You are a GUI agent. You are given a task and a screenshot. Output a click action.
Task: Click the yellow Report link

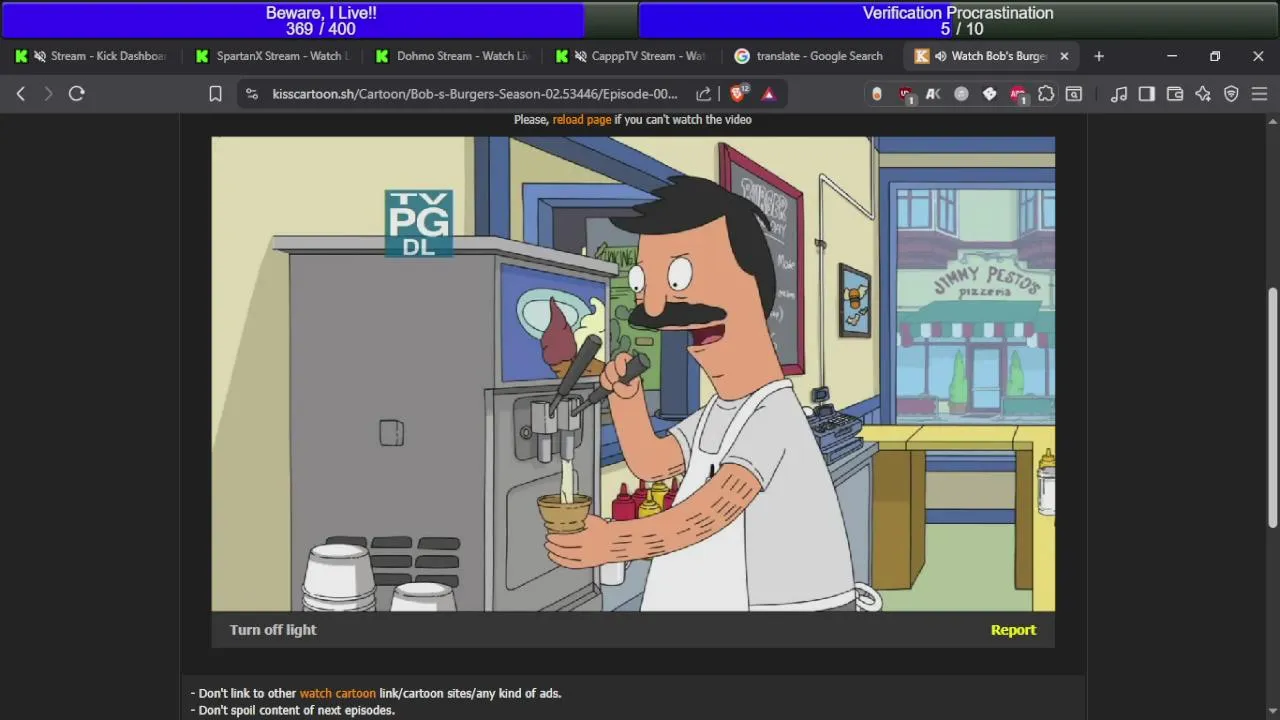1013,630
